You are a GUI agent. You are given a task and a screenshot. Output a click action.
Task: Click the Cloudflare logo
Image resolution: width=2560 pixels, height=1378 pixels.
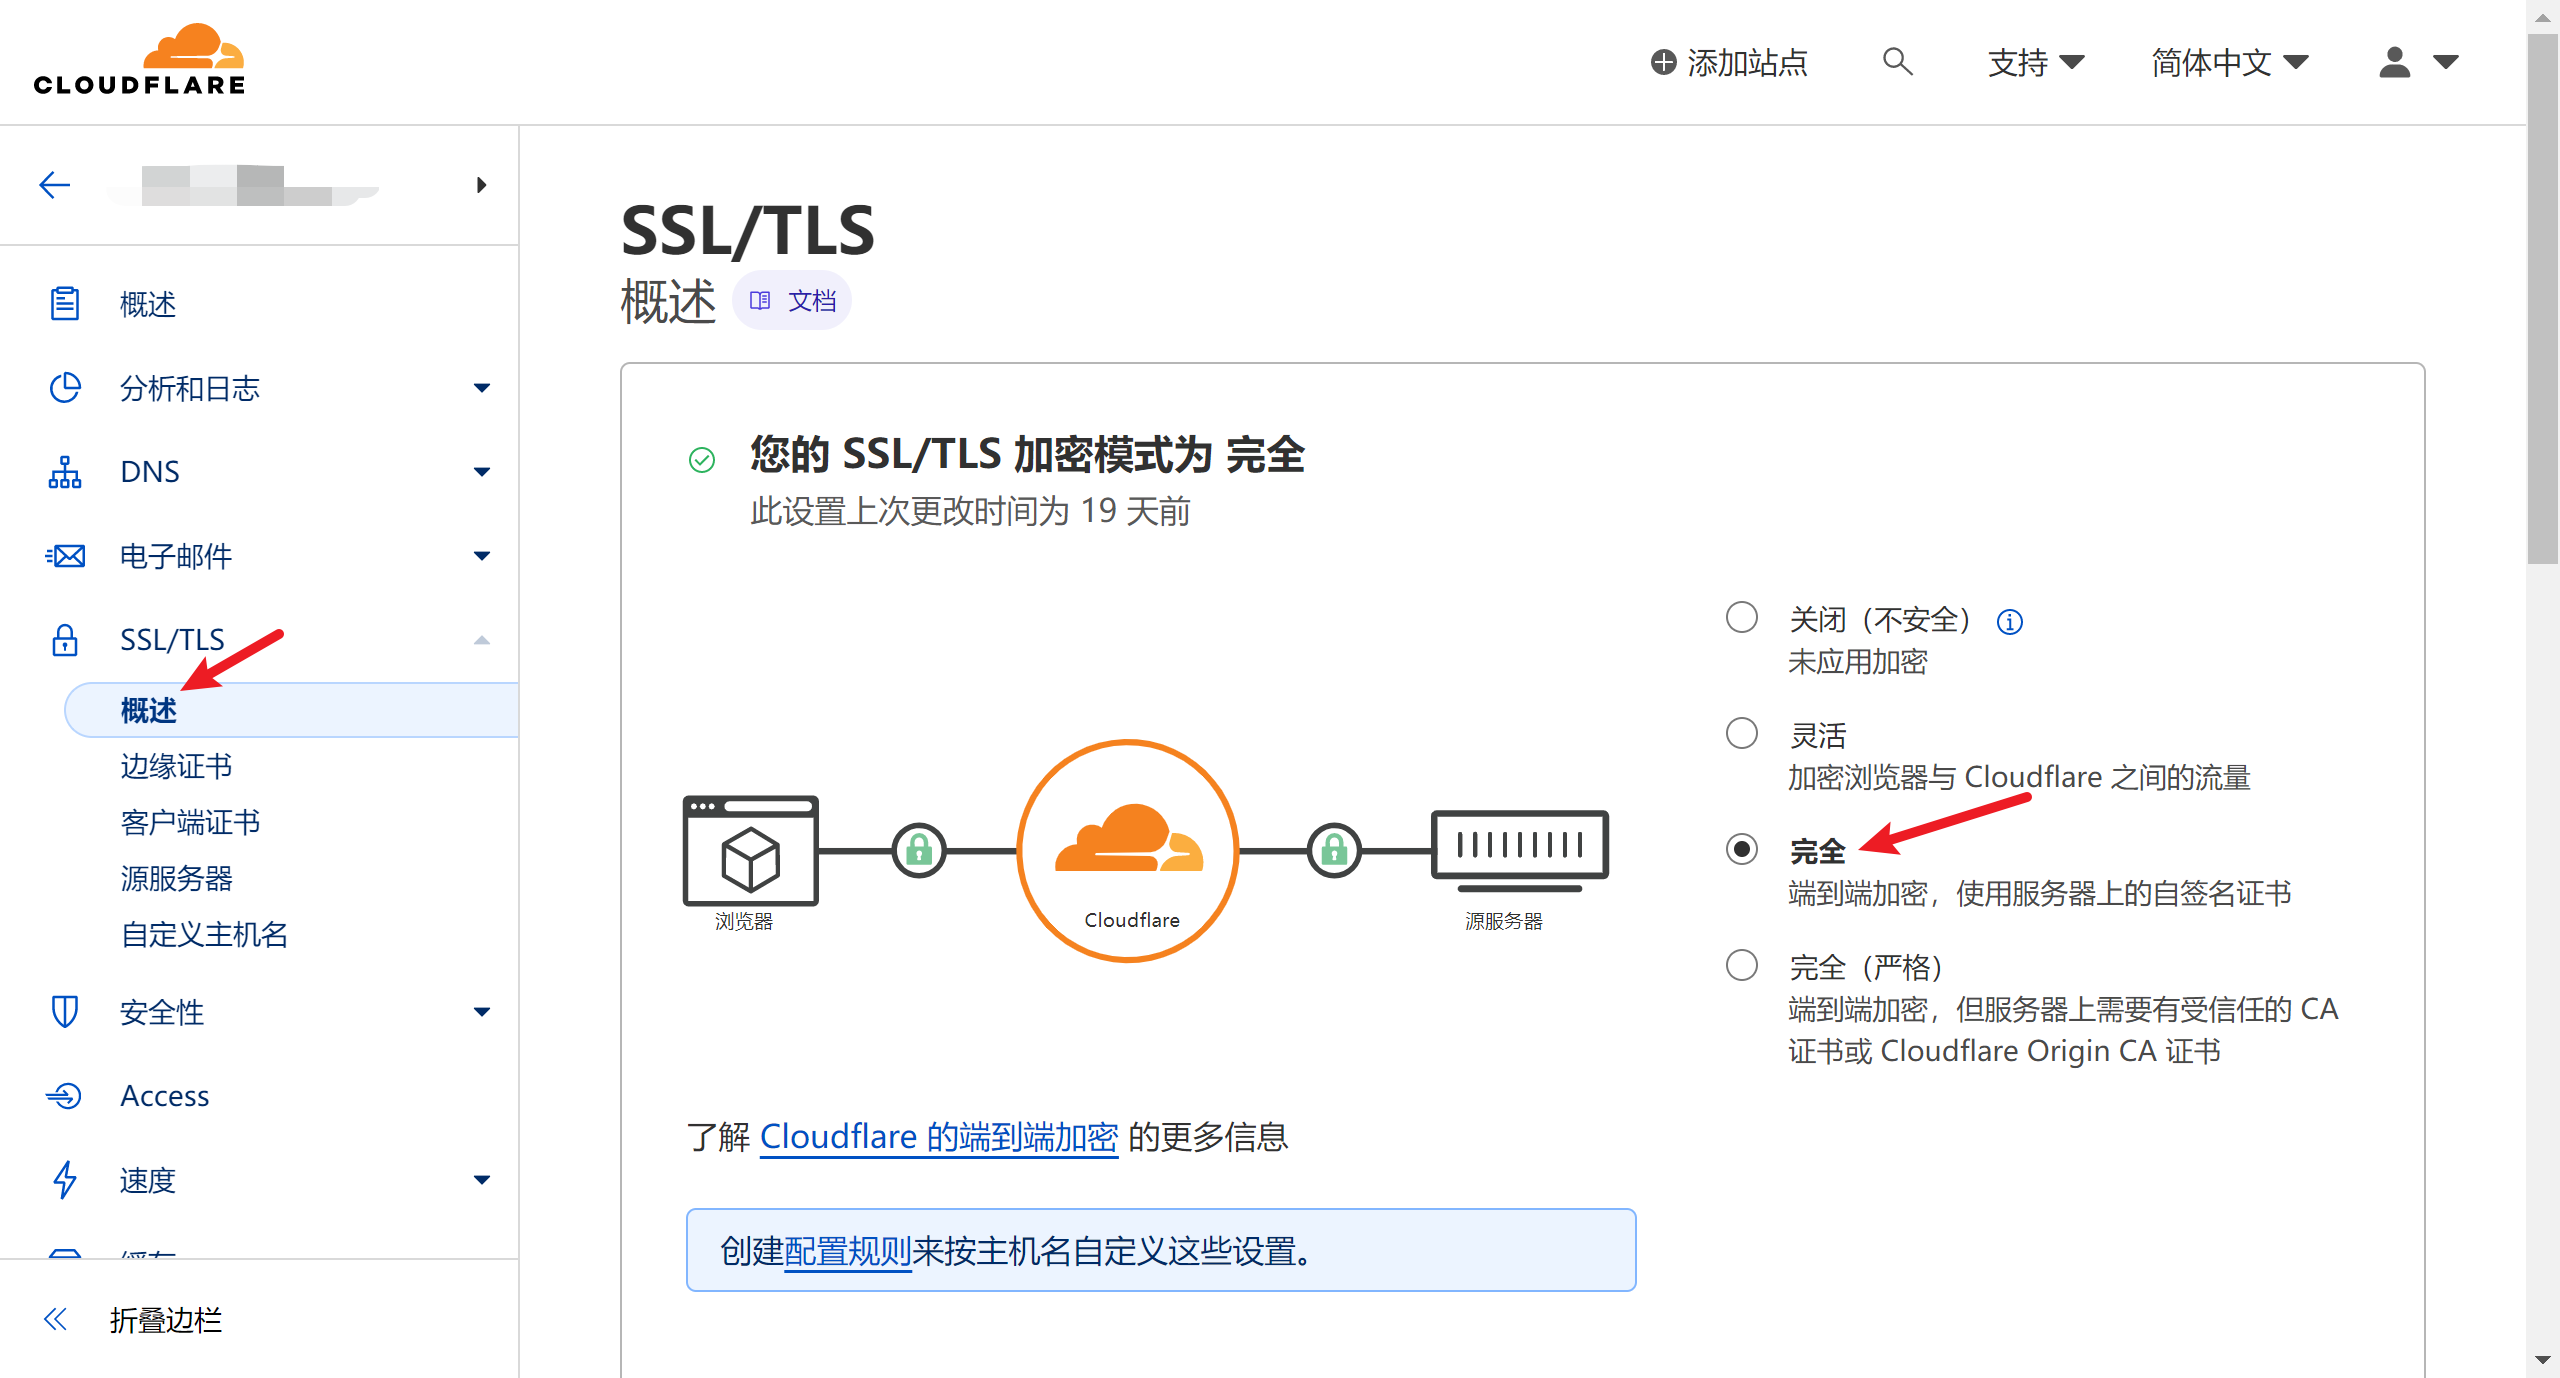(140, 60)
